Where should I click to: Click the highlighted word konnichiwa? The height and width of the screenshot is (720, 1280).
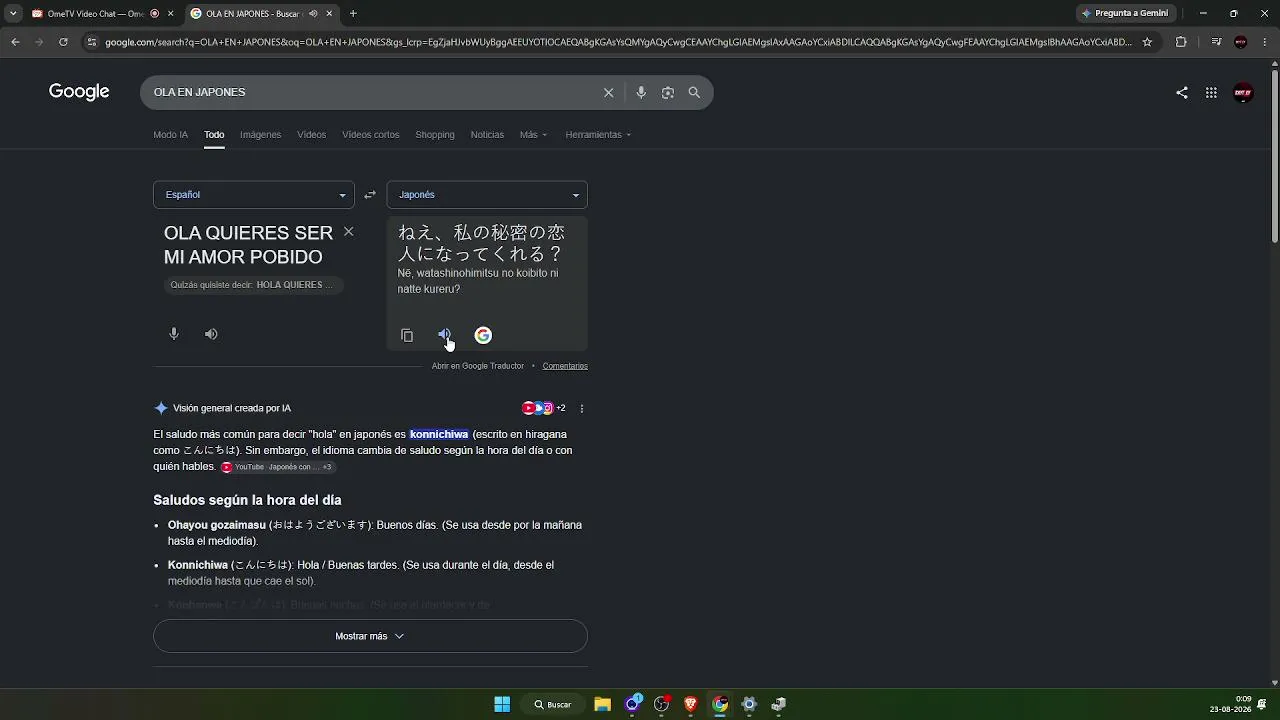point(439,434)
